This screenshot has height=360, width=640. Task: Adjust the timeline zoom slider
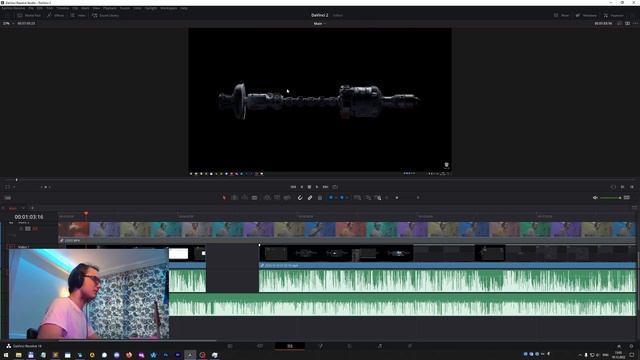[402, 198]
